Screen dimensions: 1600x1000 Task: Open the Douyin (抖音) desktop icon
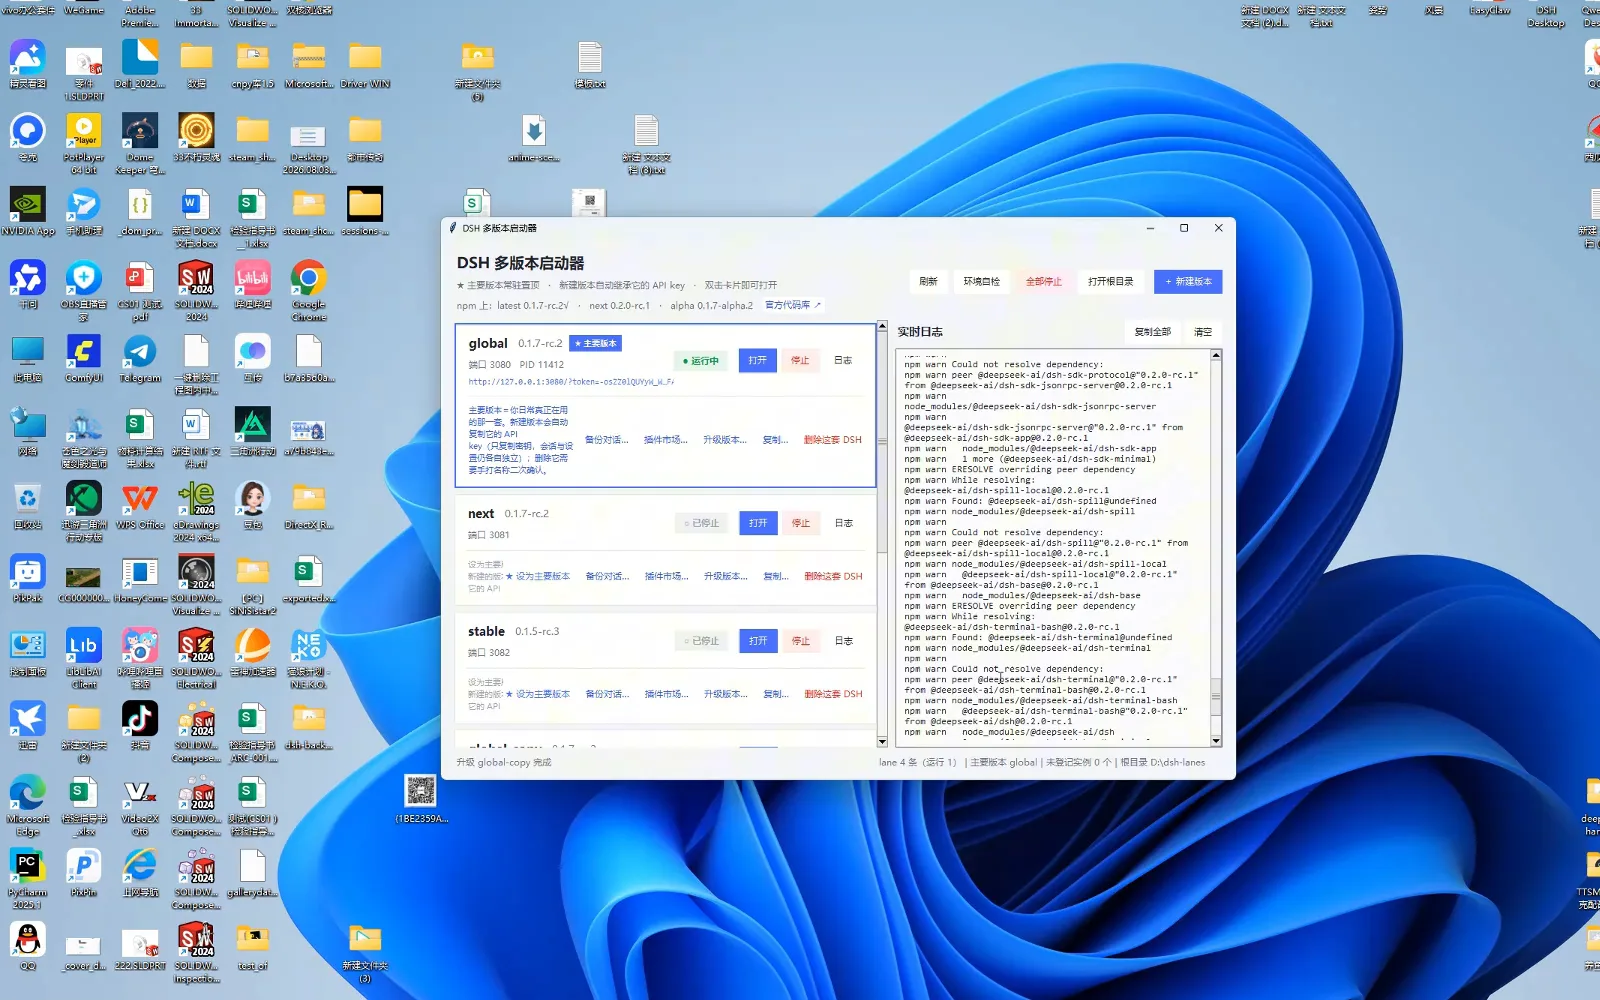pyautogui.click(x=140, y=725)
